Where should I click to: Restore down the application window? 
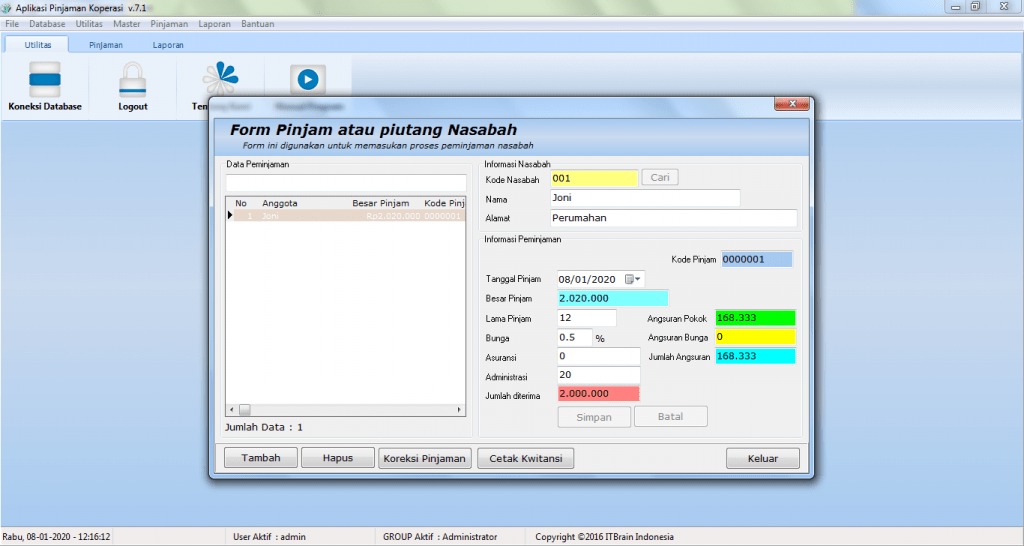tap(976, 7)
